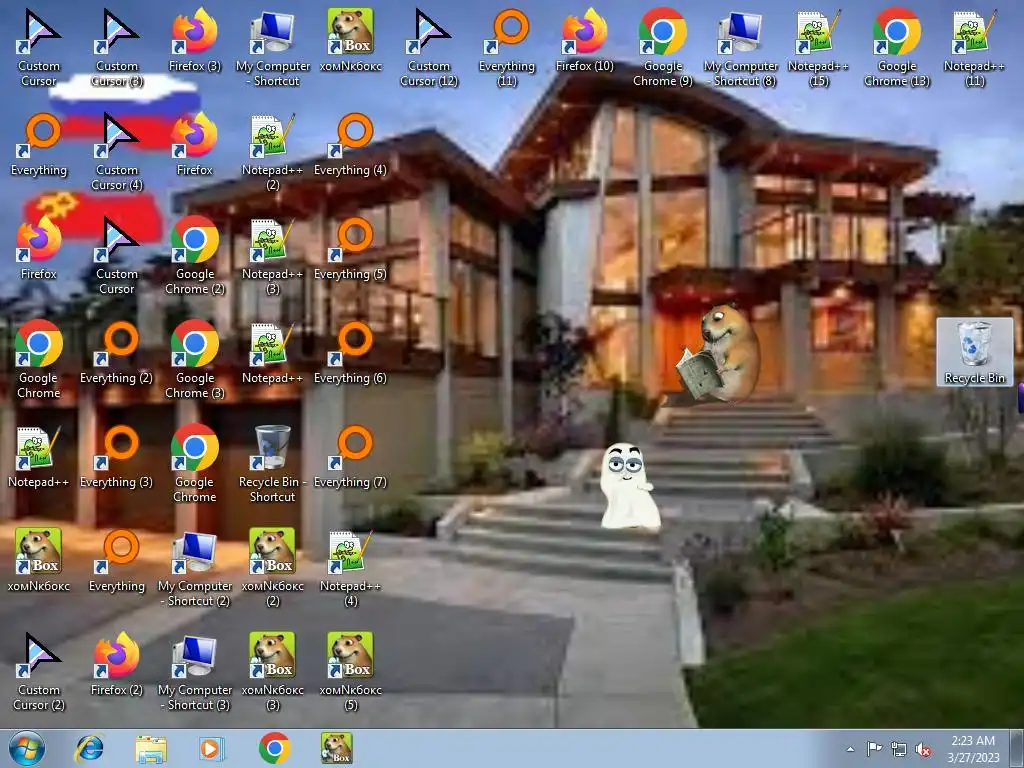1024x768 pixels.
Task: Open the Everything (6) shortcut
Action: tap(351, 352)
